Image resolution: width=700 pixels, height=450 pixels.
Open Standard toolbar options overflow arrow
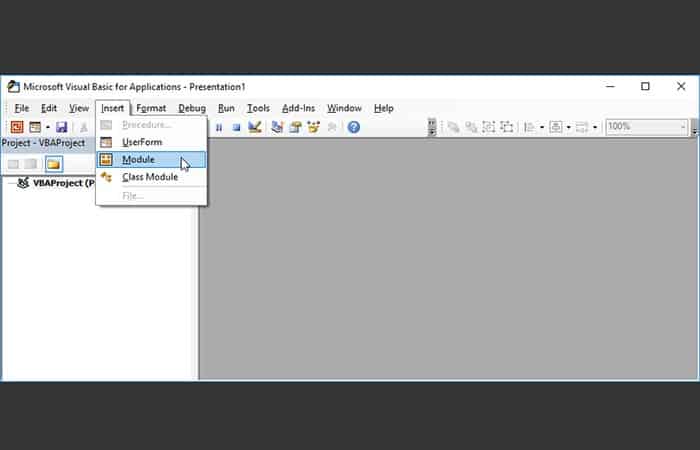[432, 127]
